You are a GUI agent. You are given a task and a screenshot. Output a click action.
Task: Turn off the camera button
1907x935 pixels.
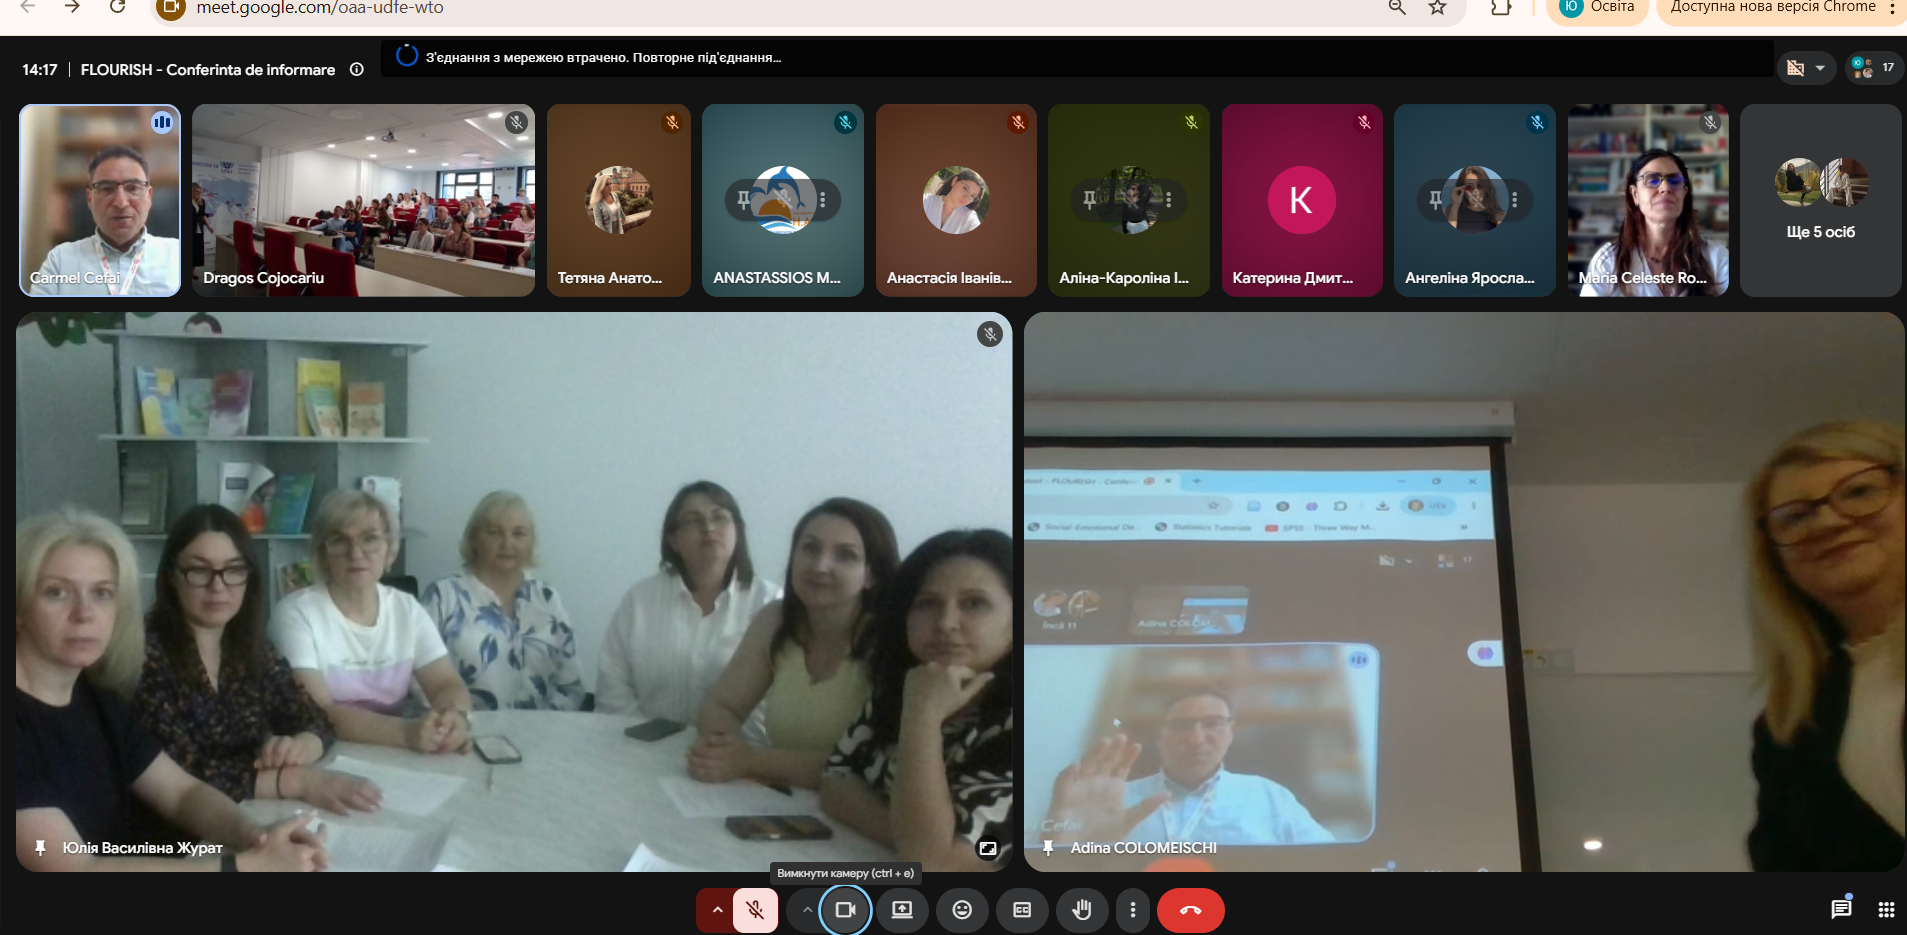point(845,910)
